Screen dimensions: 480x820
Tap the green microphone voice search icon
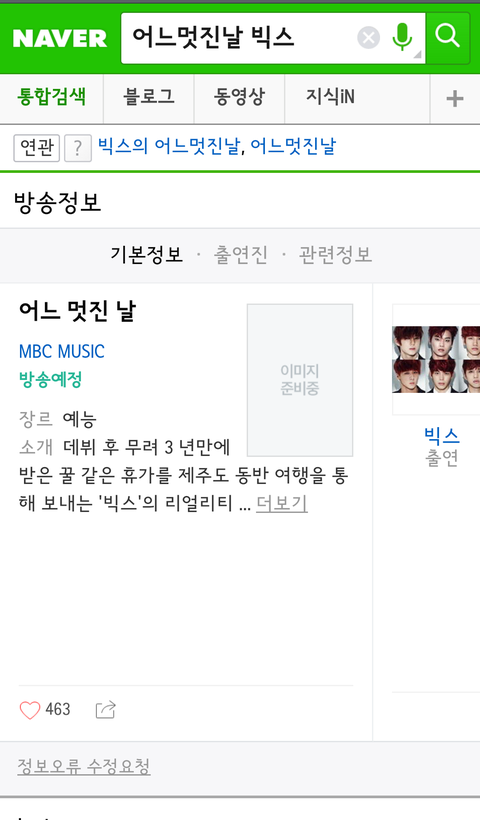tap(402, 37)
